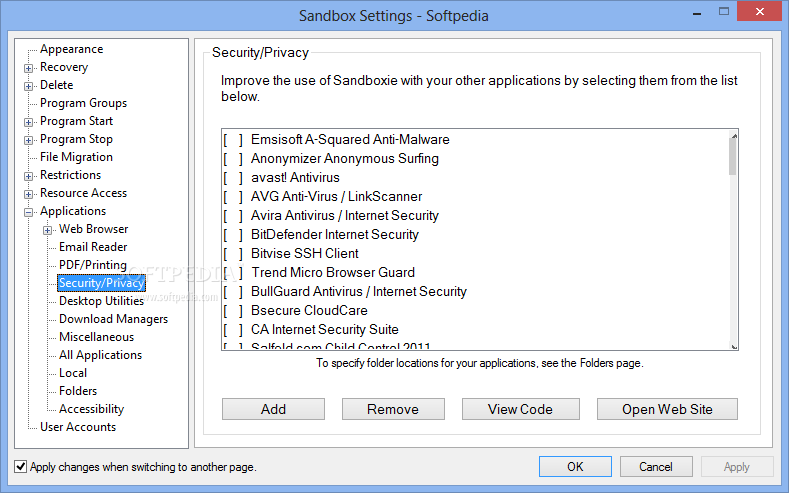789x493 pixels.
Task: Select the Restrictions label in tree
Action: 70,175
